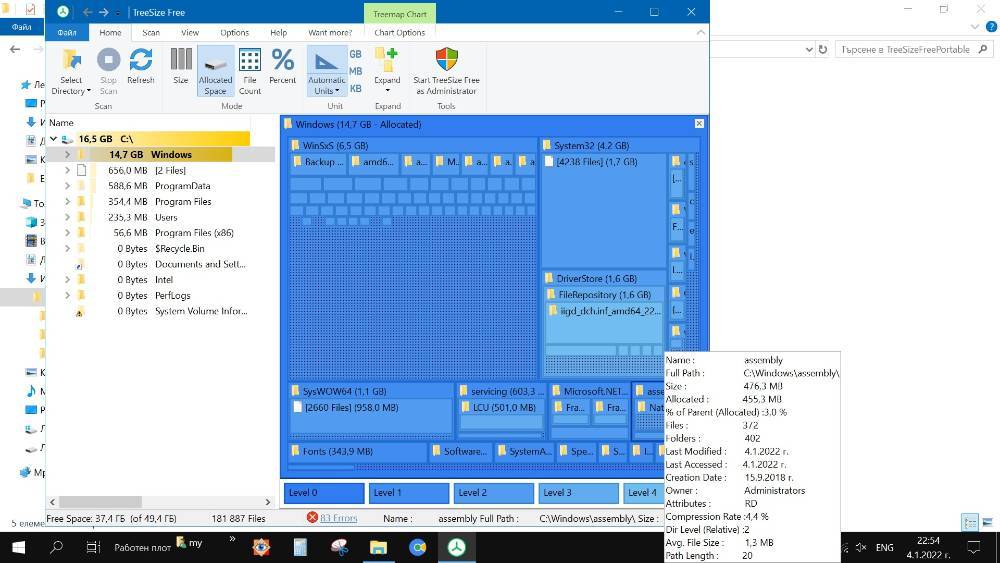
Task: Expand the Program Files (x86) node
Action: point(67,233)
